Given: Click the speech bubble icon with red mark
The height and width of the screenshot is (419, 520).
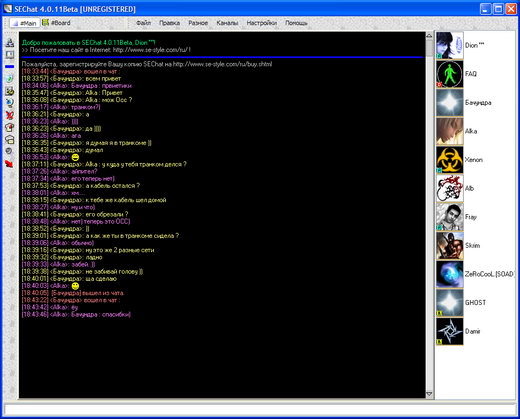Looking at the screenshot, I should [10, 127].
